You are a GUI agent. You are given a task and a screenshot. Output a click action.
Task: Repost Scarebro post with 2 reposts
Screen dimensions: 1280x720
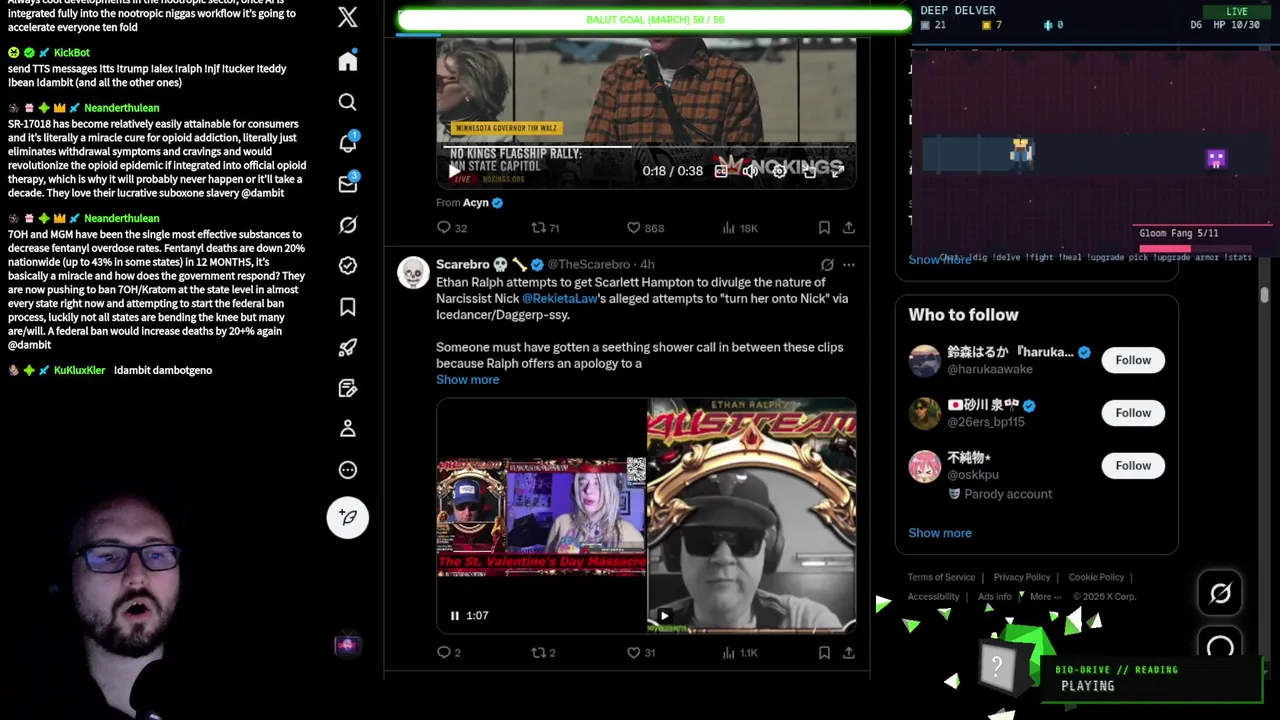coord(543,653)
